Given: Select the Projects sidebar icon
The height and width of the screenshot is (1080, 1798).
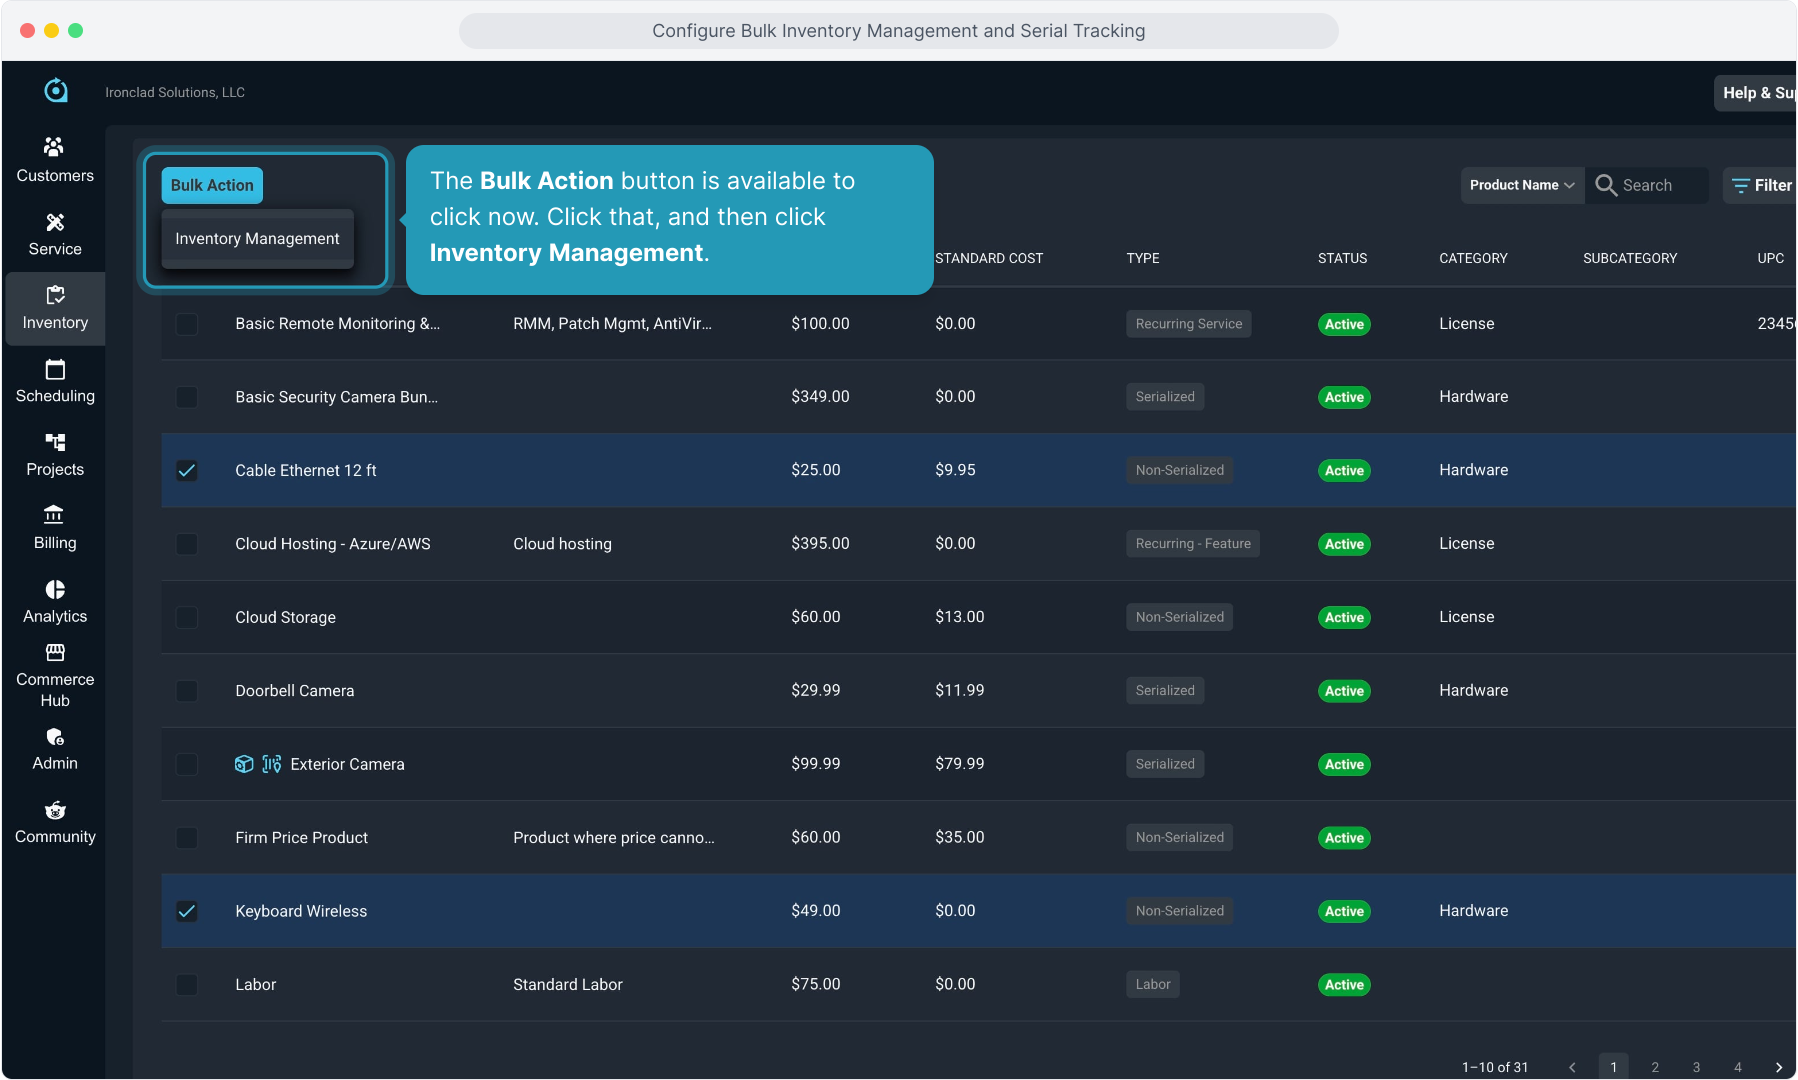Looking at the screenshot, I should [54, 443].
